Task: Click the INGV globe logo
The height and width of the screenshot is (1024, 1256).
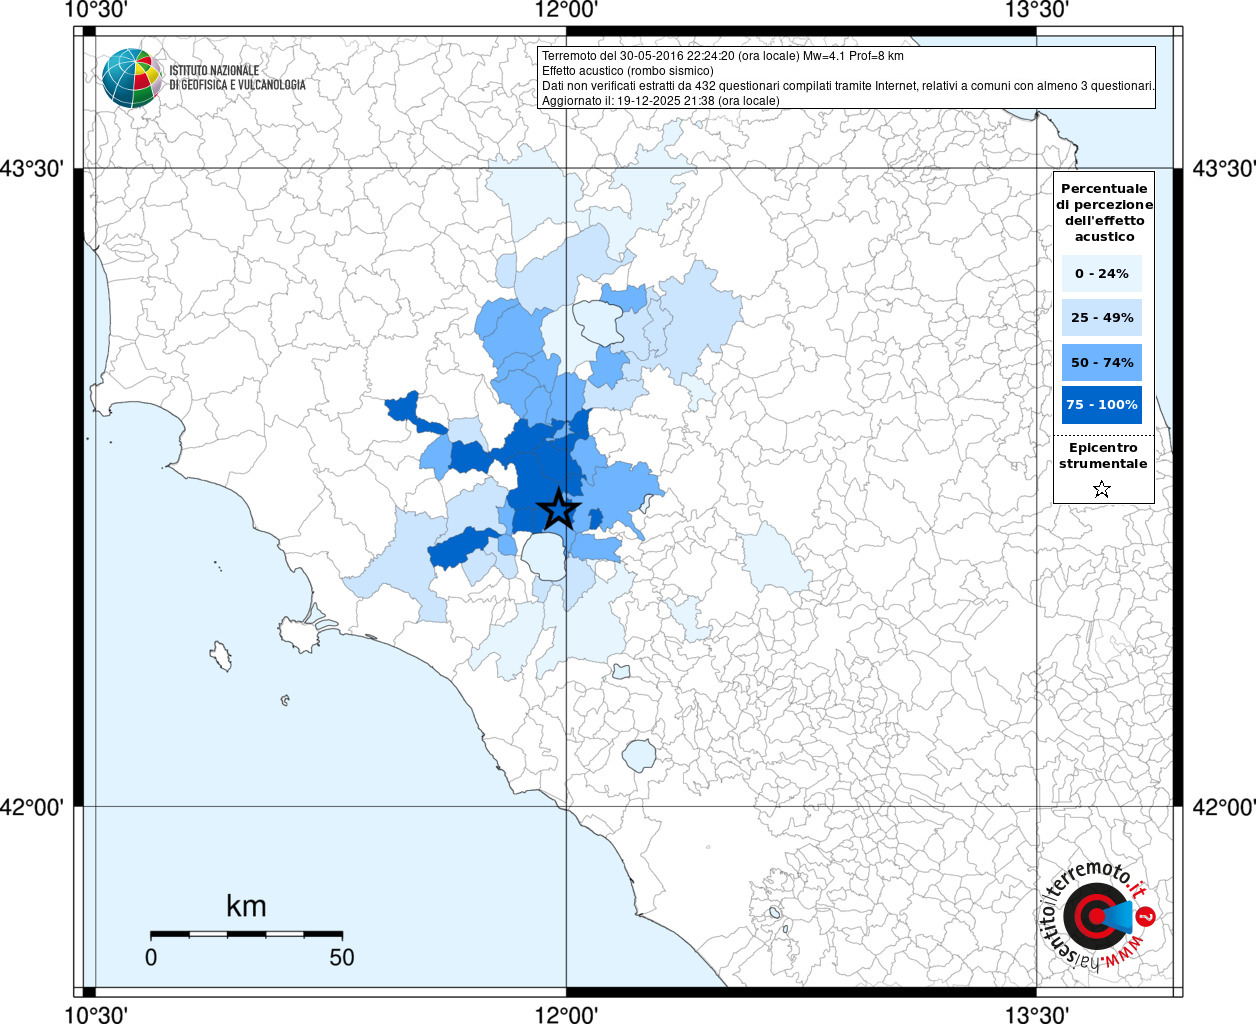Action: 132,78
